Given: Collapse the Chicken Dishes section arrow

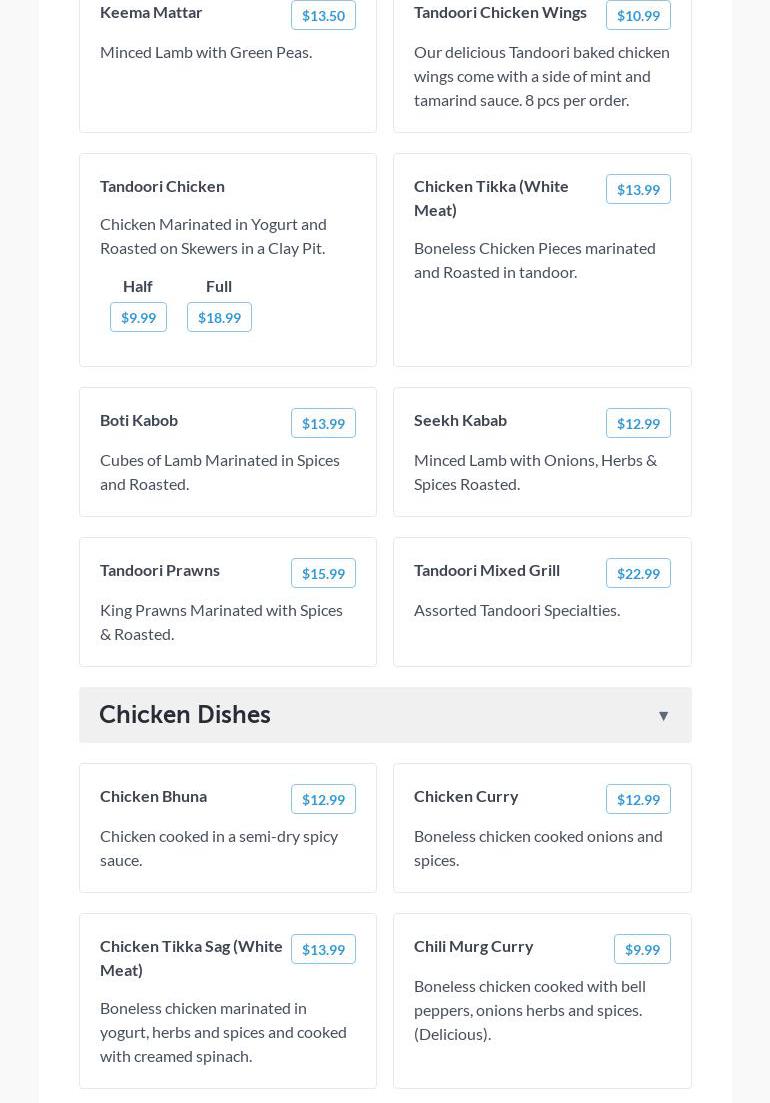Looking at the screenshot, I should point(663,716).
